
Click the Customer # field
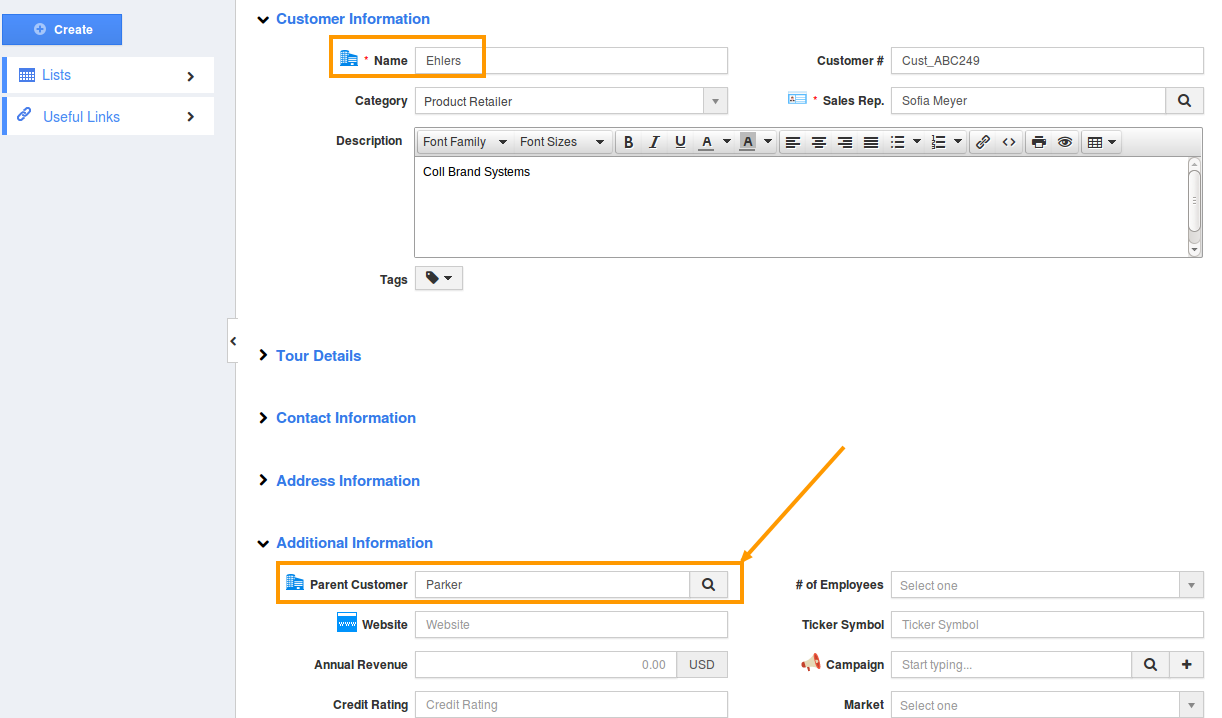click(1047, 61)
